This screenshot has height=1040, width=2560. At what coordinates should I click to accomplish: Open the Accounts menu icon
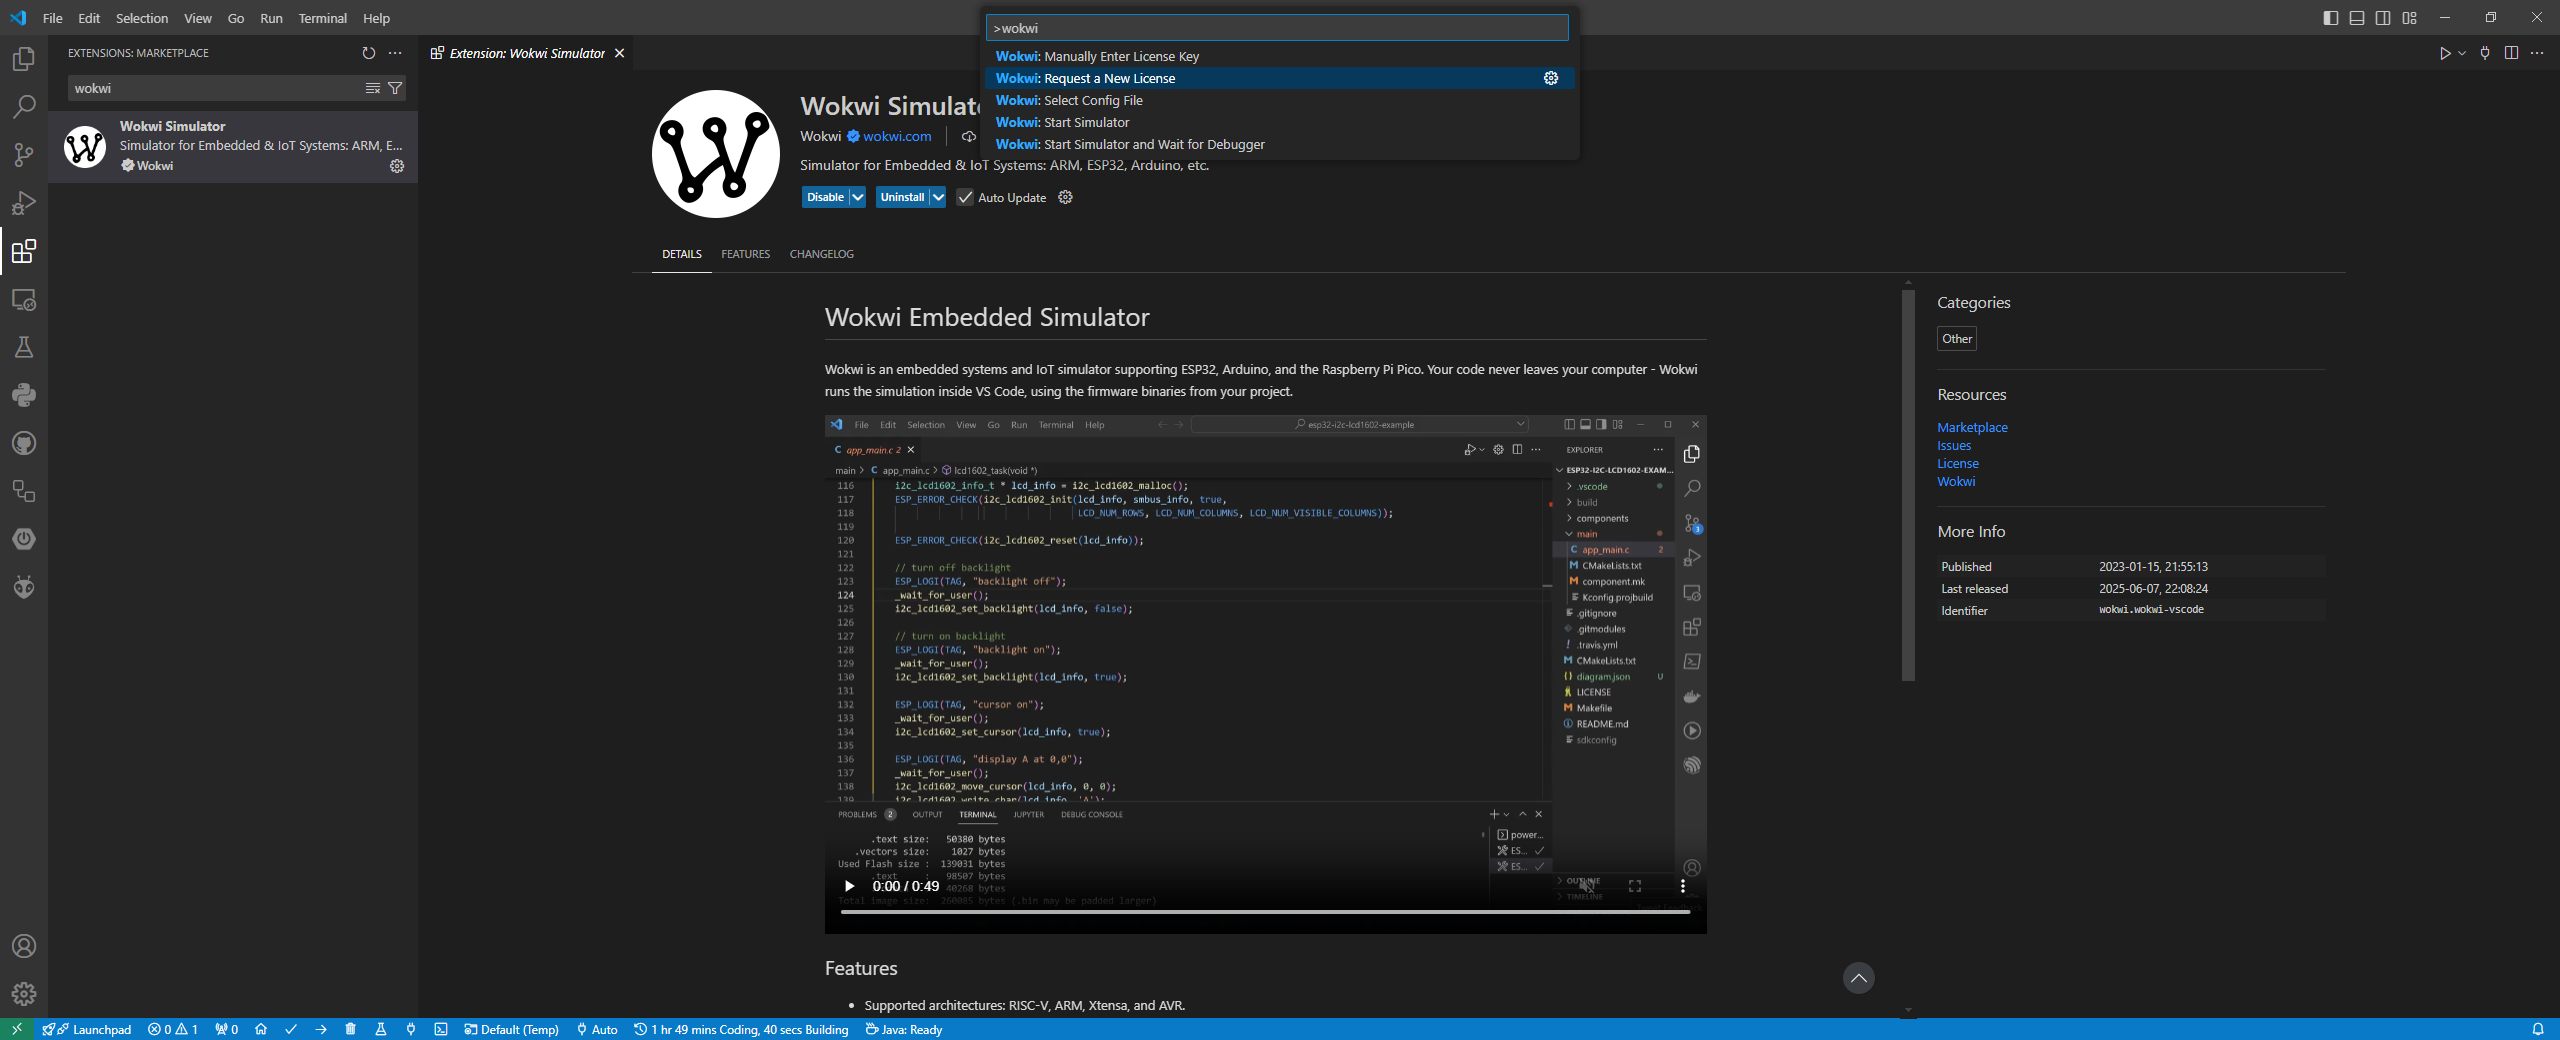click(24, 946)
